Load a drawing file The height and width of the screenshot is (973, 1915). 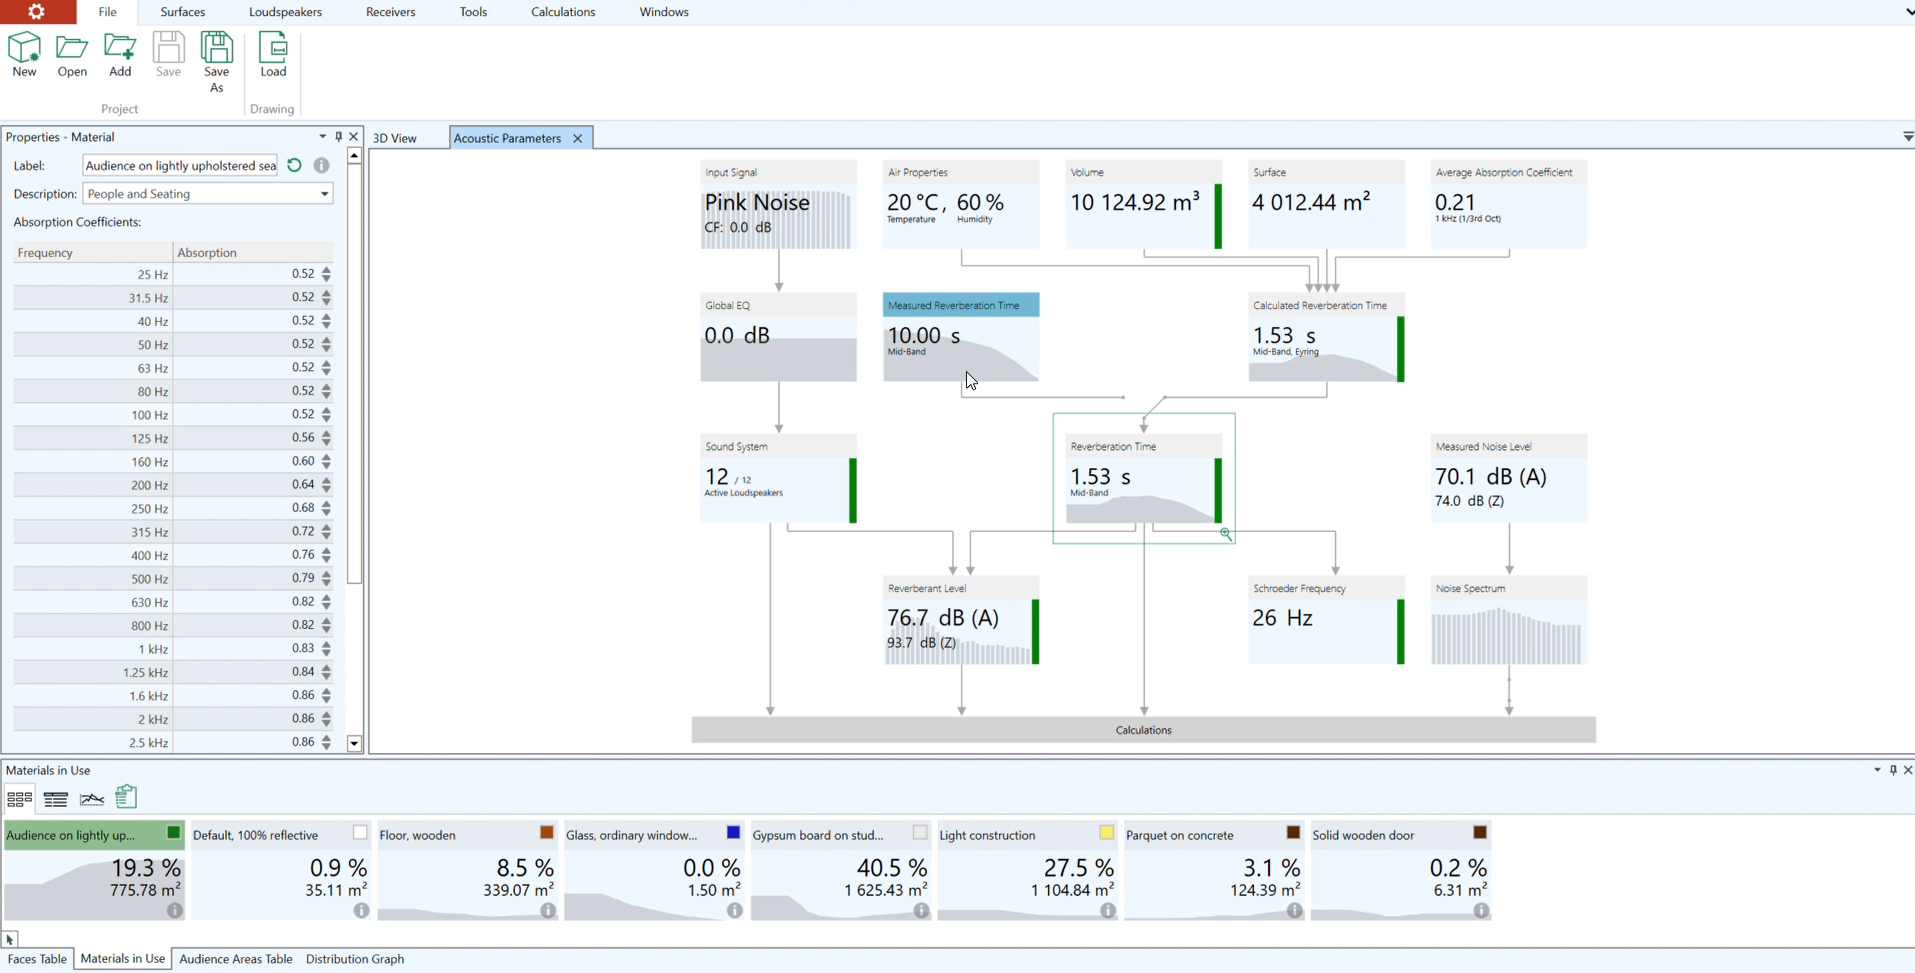(x=273, y=54)
